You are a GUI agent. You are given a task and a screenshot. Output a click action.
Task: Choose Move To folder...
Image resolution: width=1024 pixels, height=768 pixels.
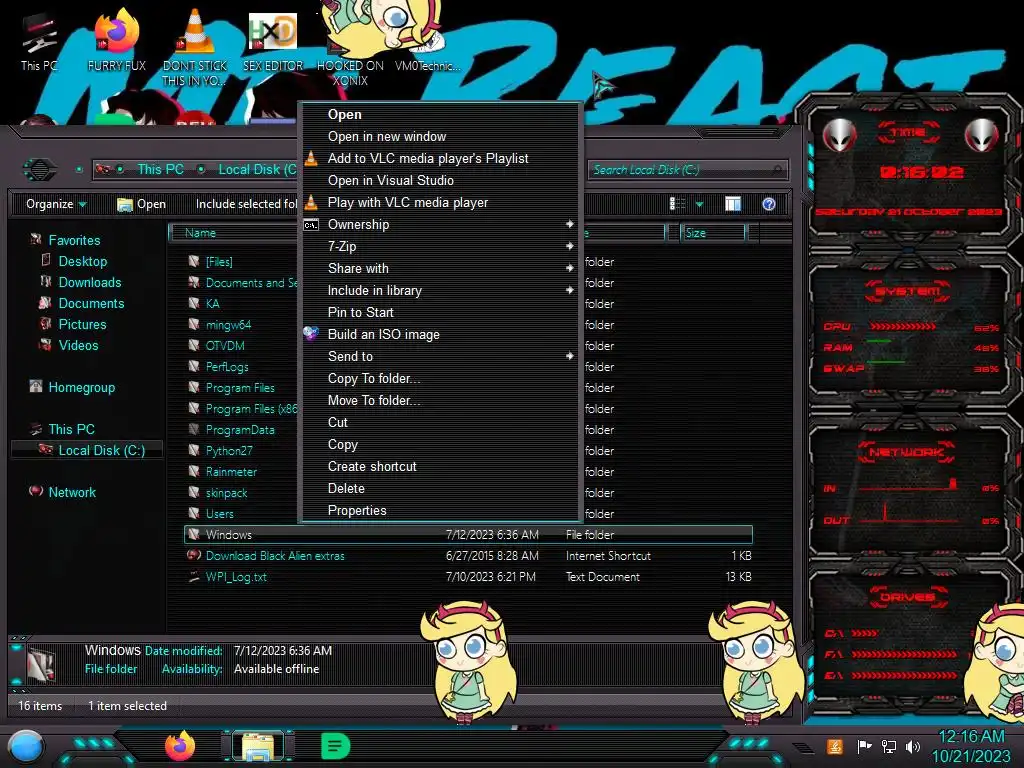(440, 400)
